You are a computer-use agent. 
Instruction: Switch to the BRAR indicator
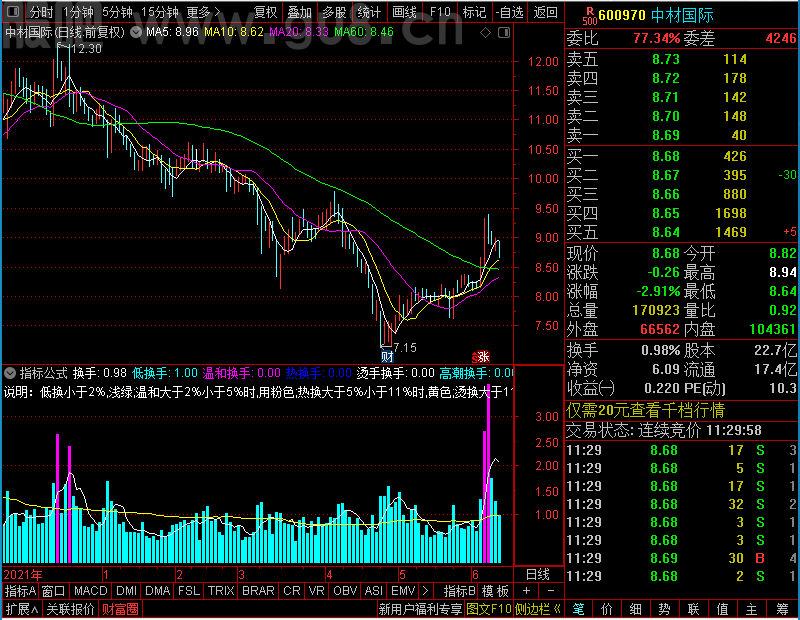coord(258,590)
